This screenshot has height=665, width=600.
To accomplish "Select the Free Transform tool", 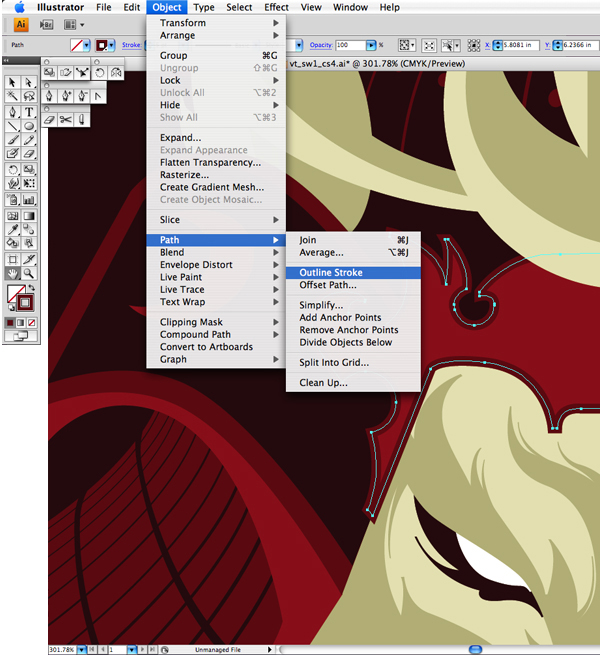I will tap(28, 183).
